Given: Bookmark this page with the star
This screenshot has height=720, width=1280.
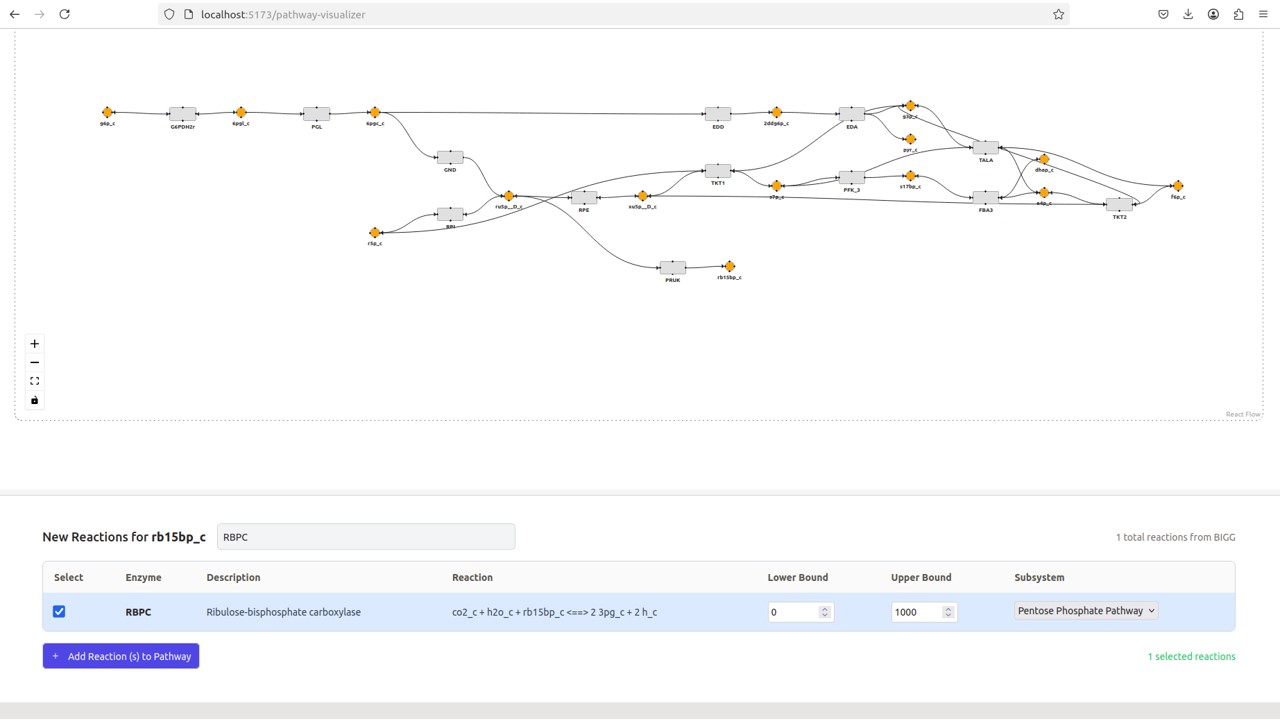Looking at the screenshot, I should click(x=1058, y=14).
